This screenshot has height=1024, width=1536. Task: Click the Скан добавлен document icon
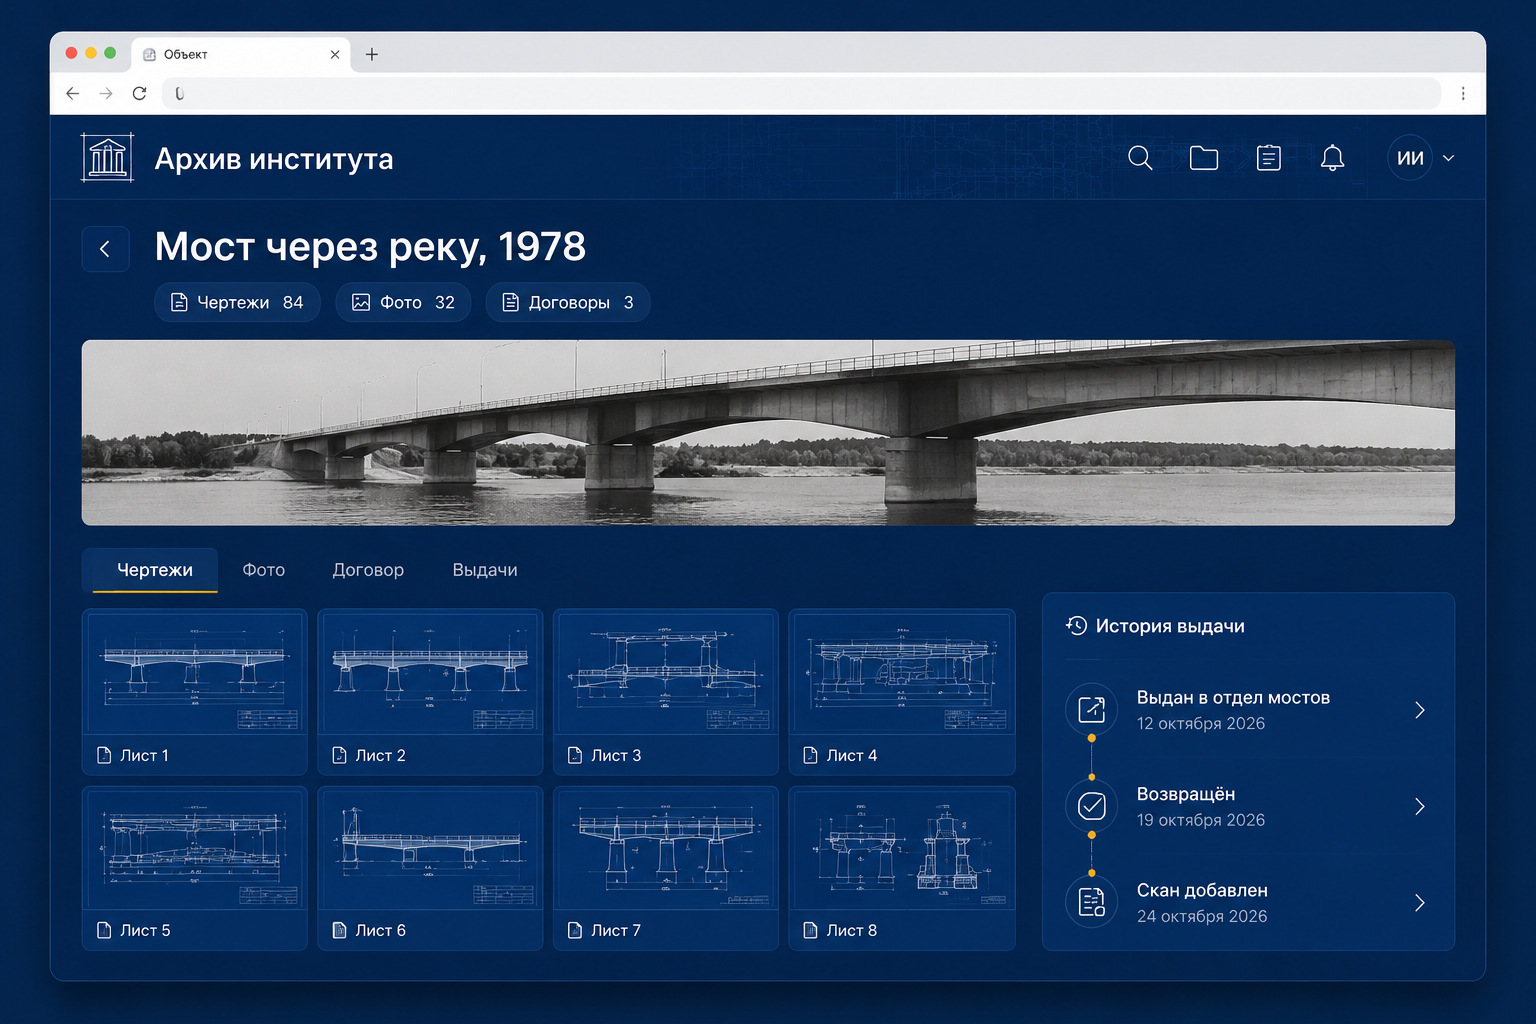coord(1091,902)
